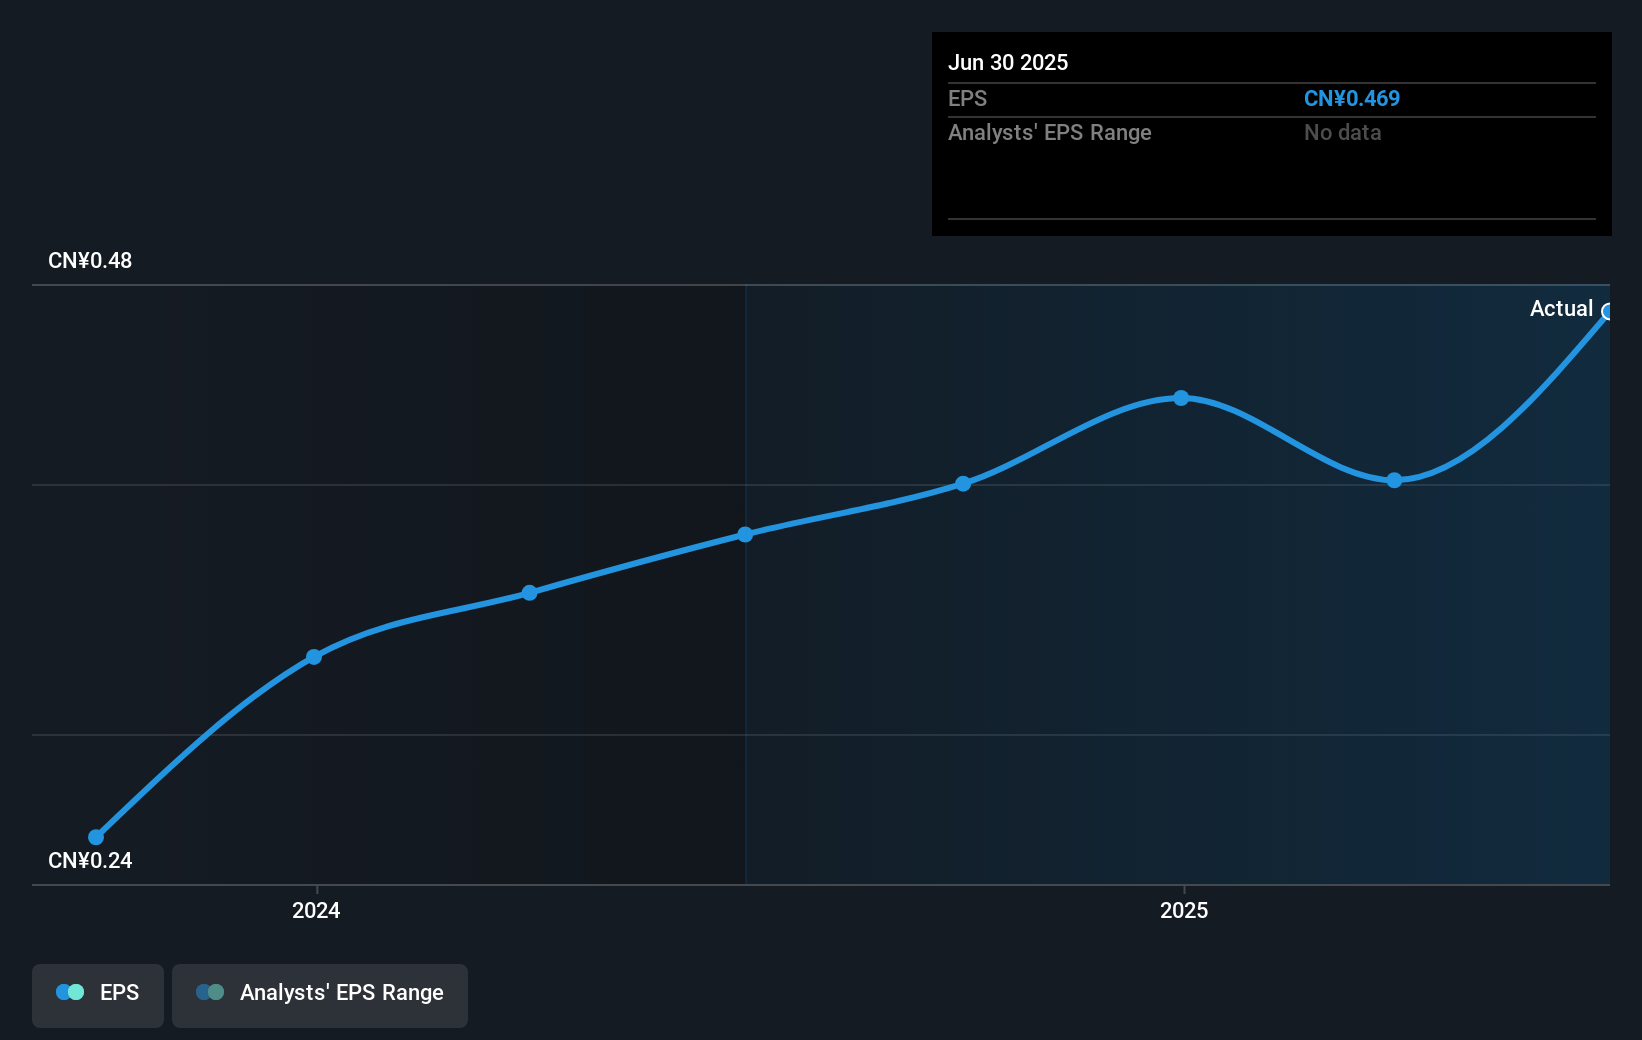Screen dimensions: 1642x1040
Task: Collapse the Analysts' EPS Range row
Action: [x=1049, y=132]
